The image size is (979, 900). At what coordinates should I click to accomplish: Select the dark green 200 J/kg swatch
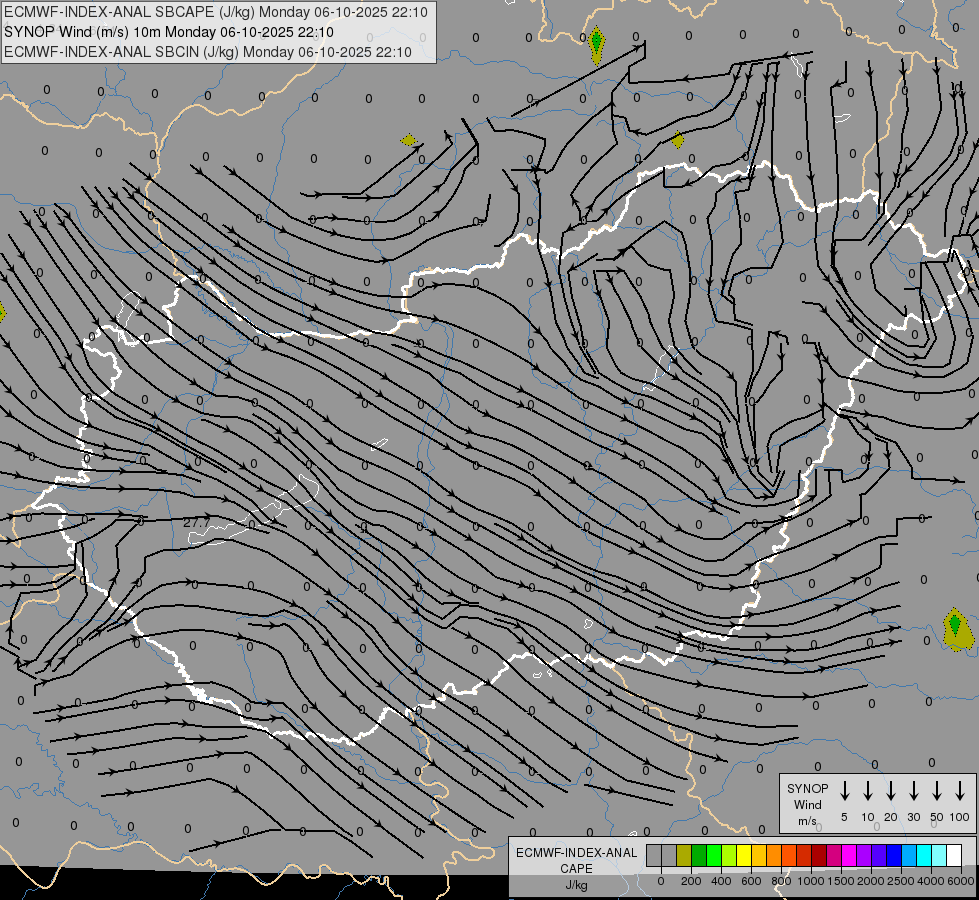(699, 855)
